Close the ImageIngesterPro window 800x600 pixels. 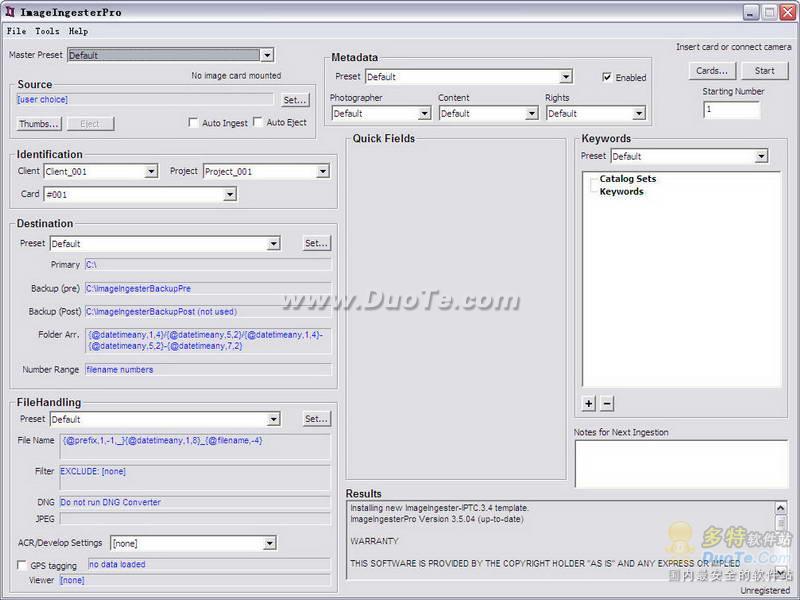(x=787, y=12)
